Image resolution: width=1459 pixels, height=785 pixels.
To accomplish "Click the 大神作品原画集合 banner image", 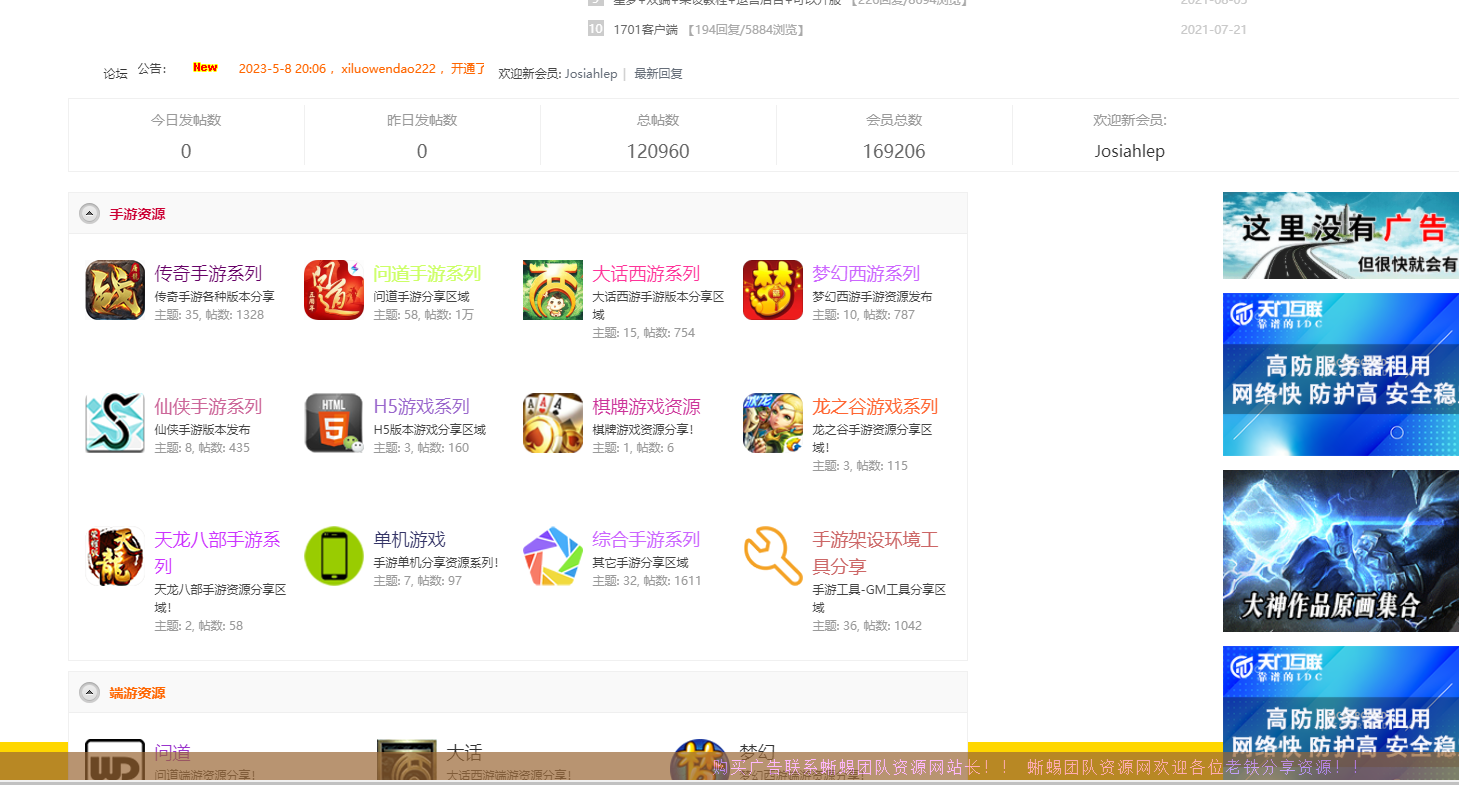I will (x=1340, y=551).
